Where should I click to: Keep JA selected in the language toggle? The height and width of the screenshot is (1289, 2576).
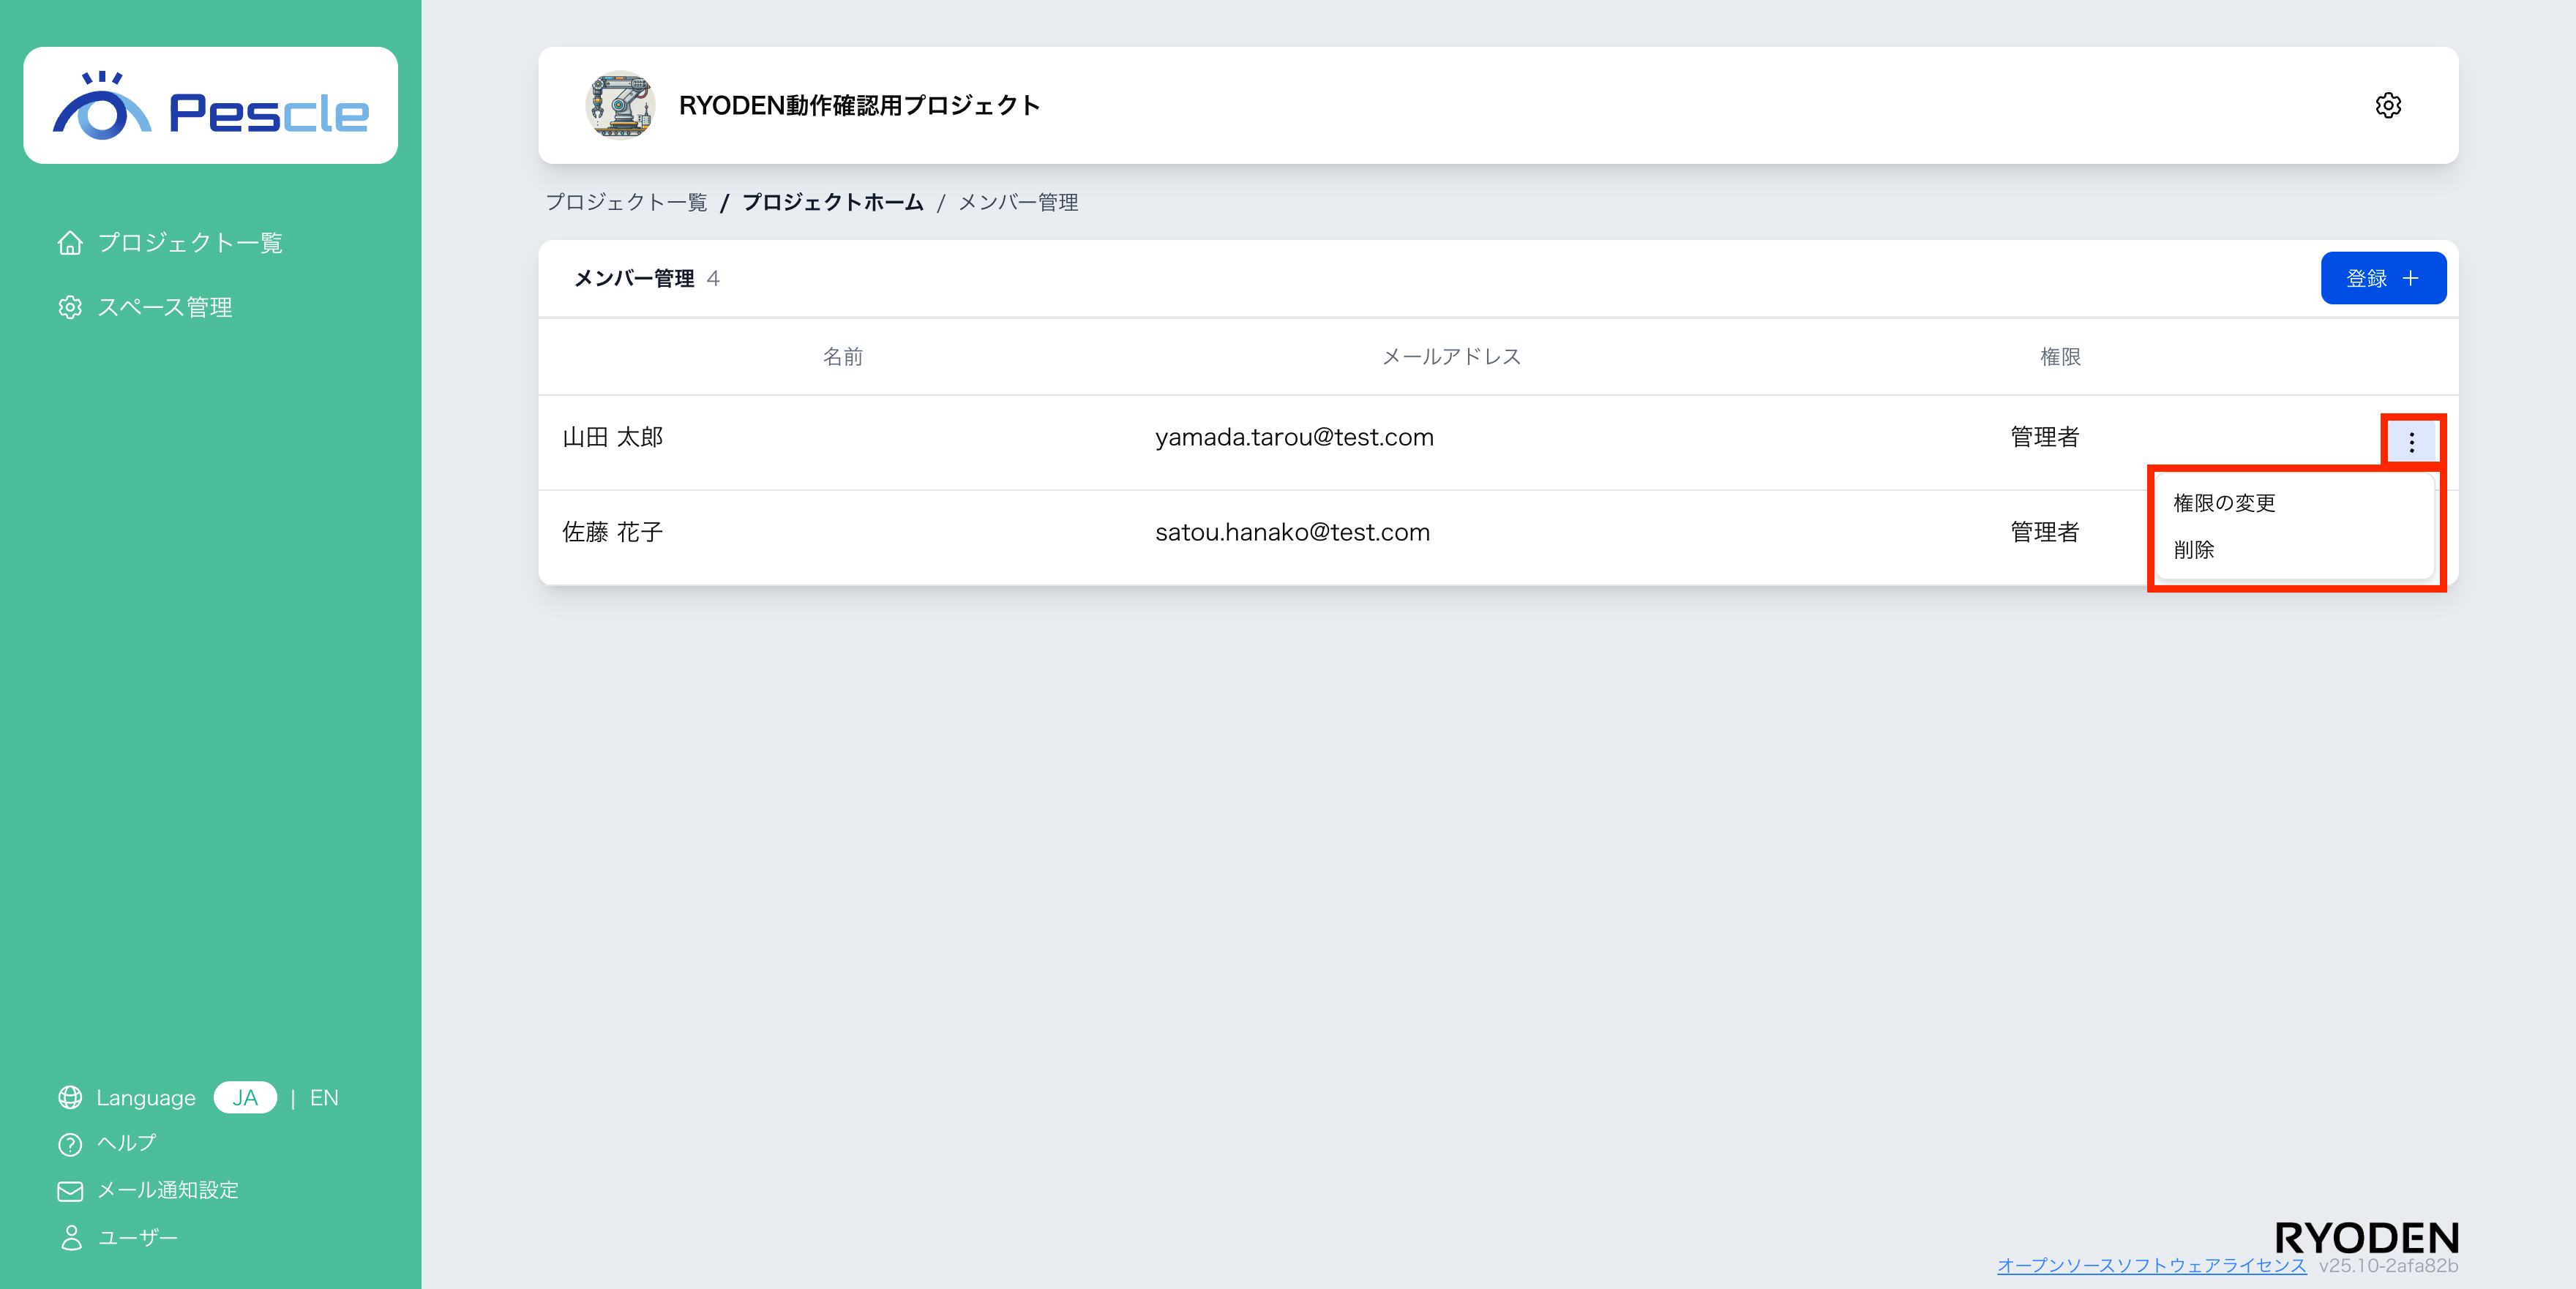coord(245,1097)
